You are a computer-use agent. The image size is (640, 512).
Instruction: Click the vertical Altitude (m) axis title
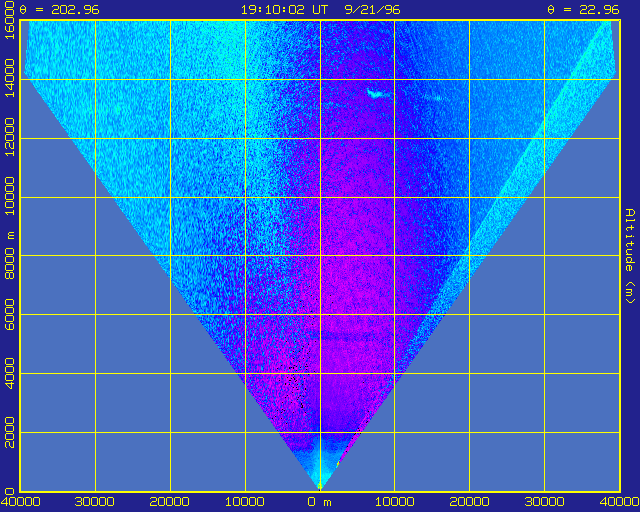click(x=630, y=256)
